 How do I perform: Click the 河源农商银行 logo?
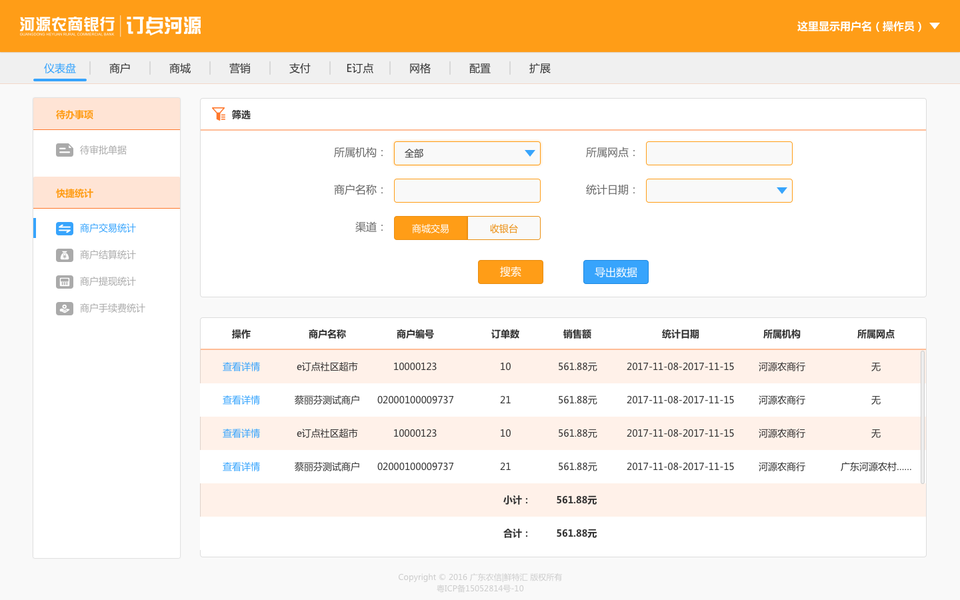pos(67,25)
